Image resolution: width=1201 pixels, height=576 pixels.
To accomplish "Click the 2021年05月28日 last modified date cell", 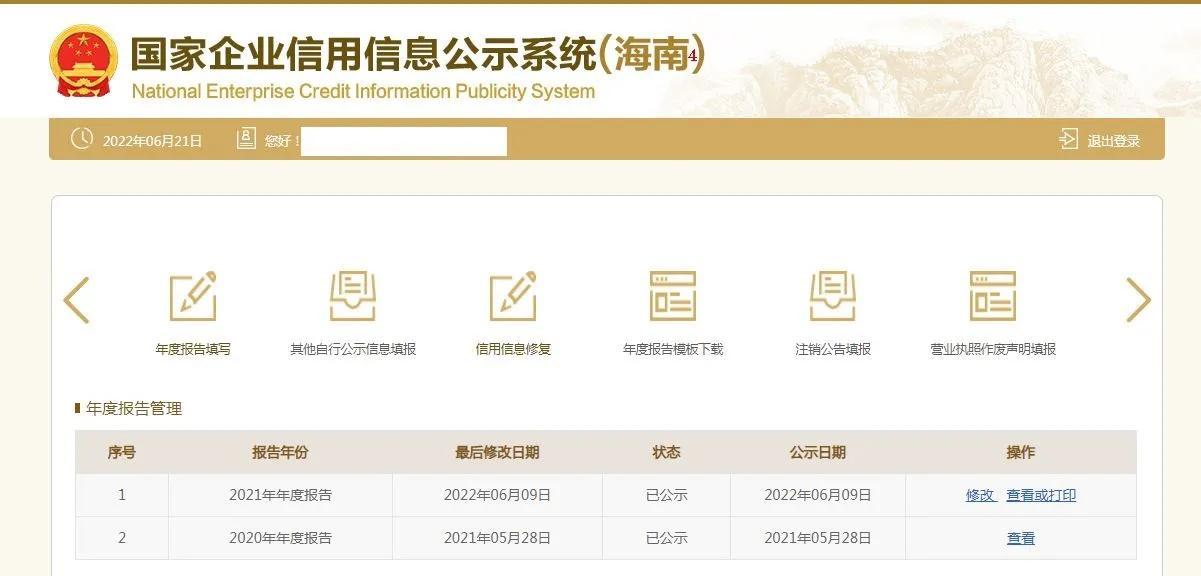I will [x=497, y=538].
